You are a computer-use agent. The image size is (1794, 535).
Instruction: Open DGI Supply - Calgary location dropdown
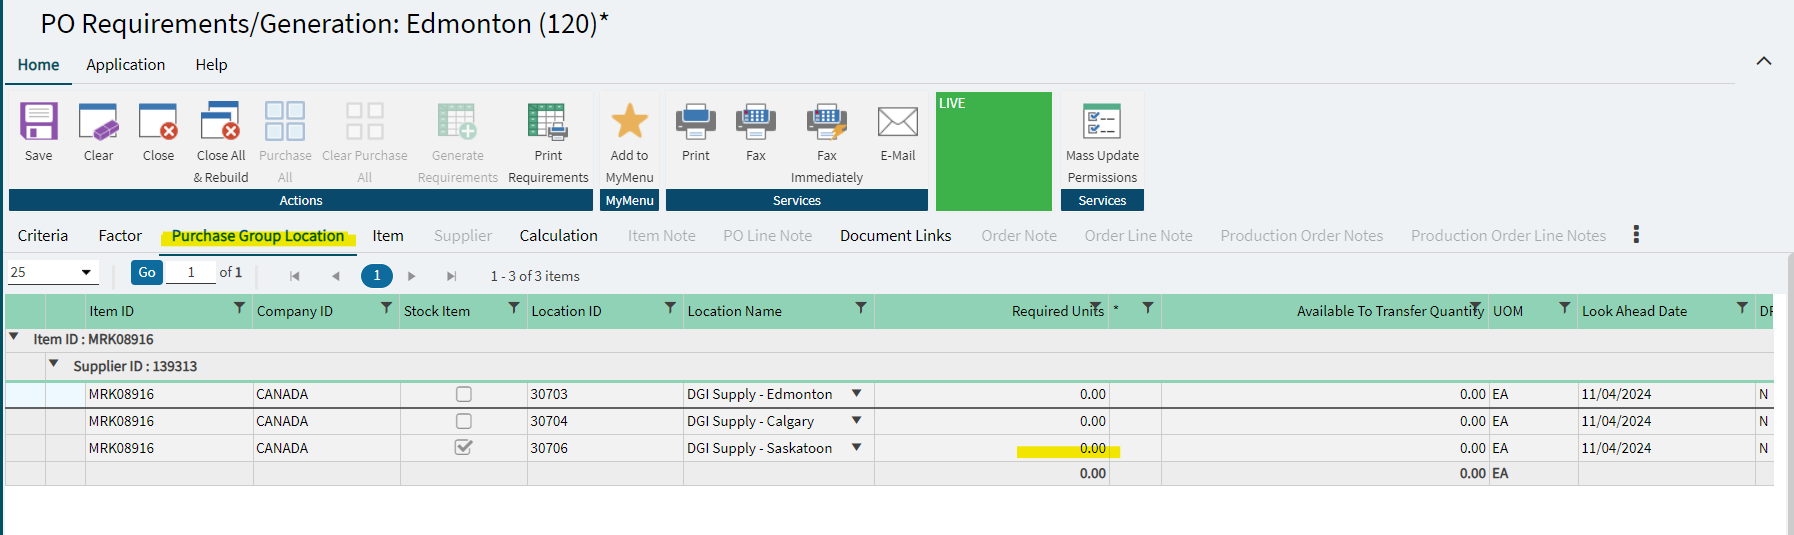point(856,421)
